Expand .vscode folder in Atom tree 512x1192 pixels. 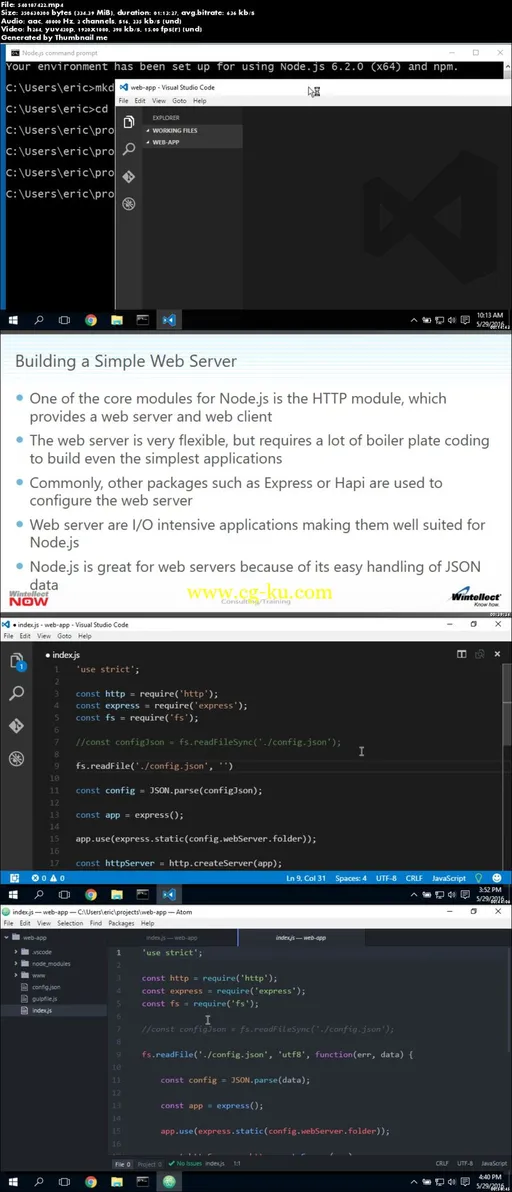click(x=42, y=952)
